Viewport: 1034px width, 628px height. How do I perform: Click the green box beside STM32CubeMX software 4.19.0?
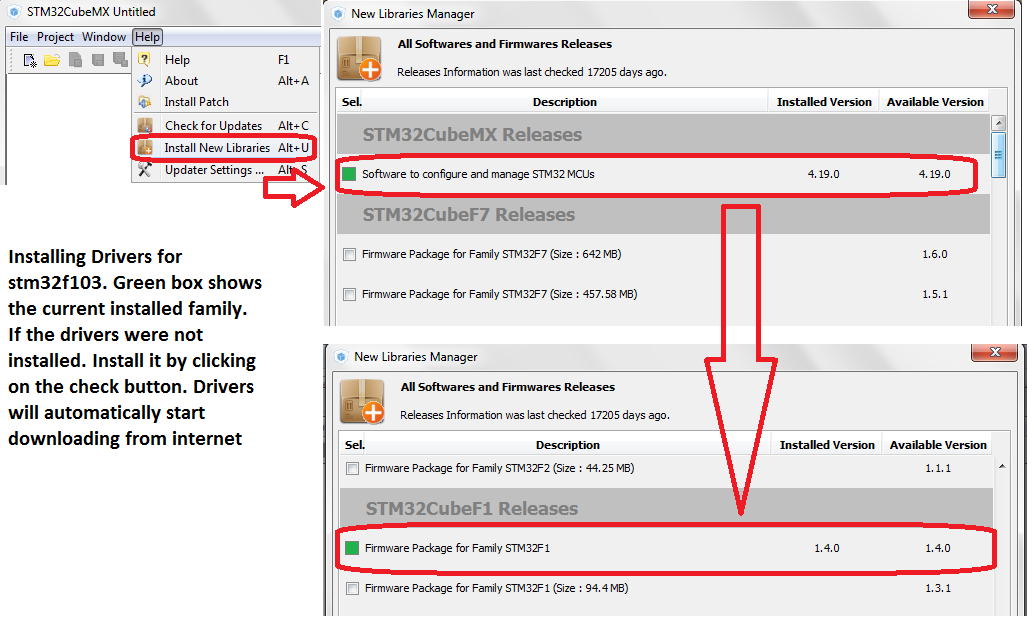click(x=349, y=174)
